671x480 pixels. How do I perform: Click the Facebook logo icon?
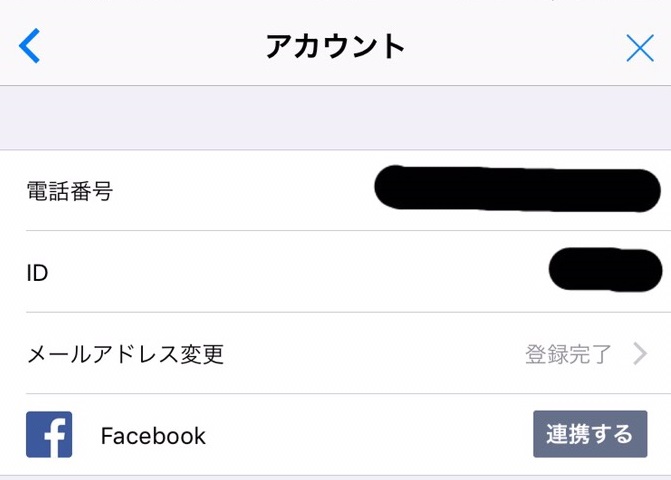pyautogui.click(x=49, y=435)
